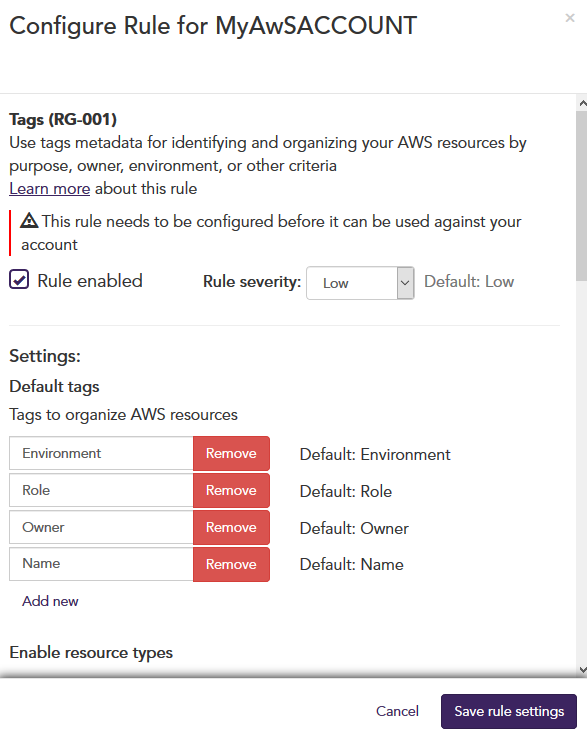This screenshot has width=587, height=731.
Task: Remove the Name tag
Action: [x=231, y=564]
